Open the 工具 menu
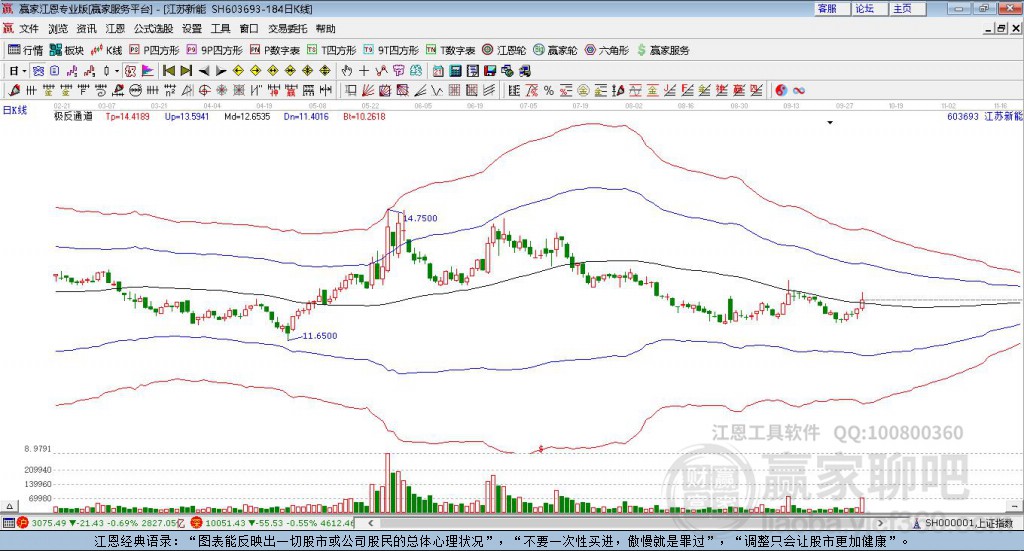This screenshot has height=551, width=1024. [x=221, y=29]
